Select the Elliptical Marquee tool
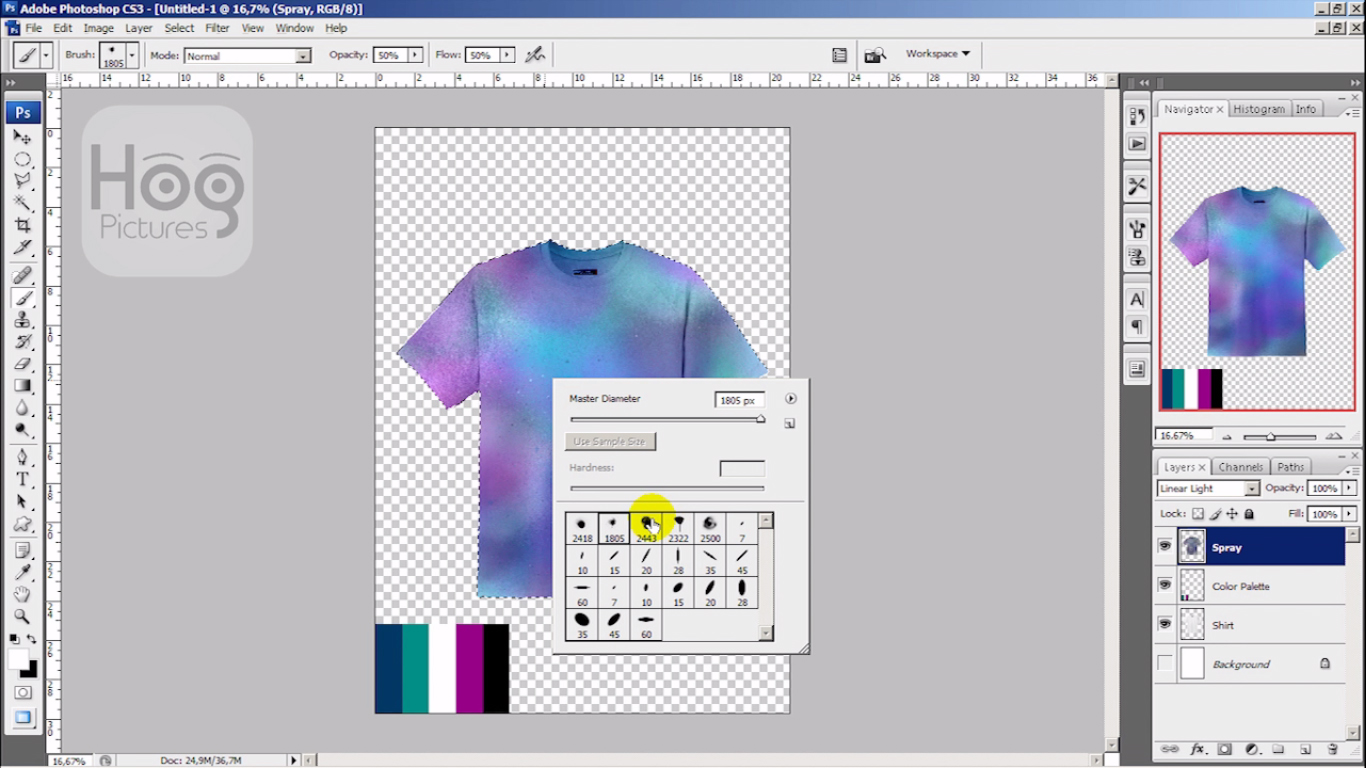The width and height of the screenshot is (1366, 768). [x=22, y=159]
